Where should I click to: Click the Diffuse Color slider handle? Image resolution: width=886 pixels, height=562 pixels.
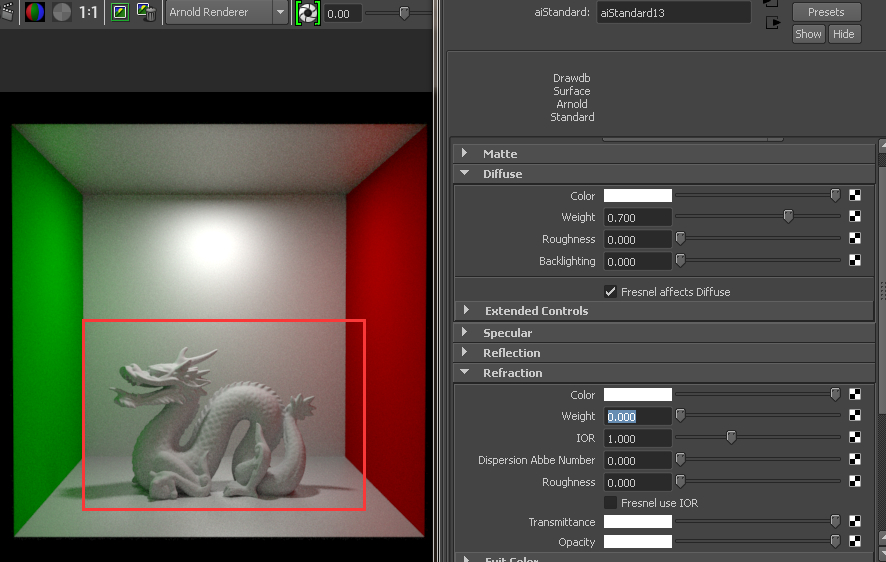pos(835,195)
